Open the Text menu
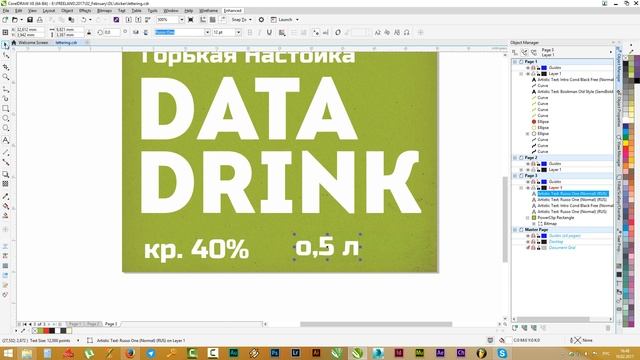This screenshot has height=360, width=640. click(122, 11)
